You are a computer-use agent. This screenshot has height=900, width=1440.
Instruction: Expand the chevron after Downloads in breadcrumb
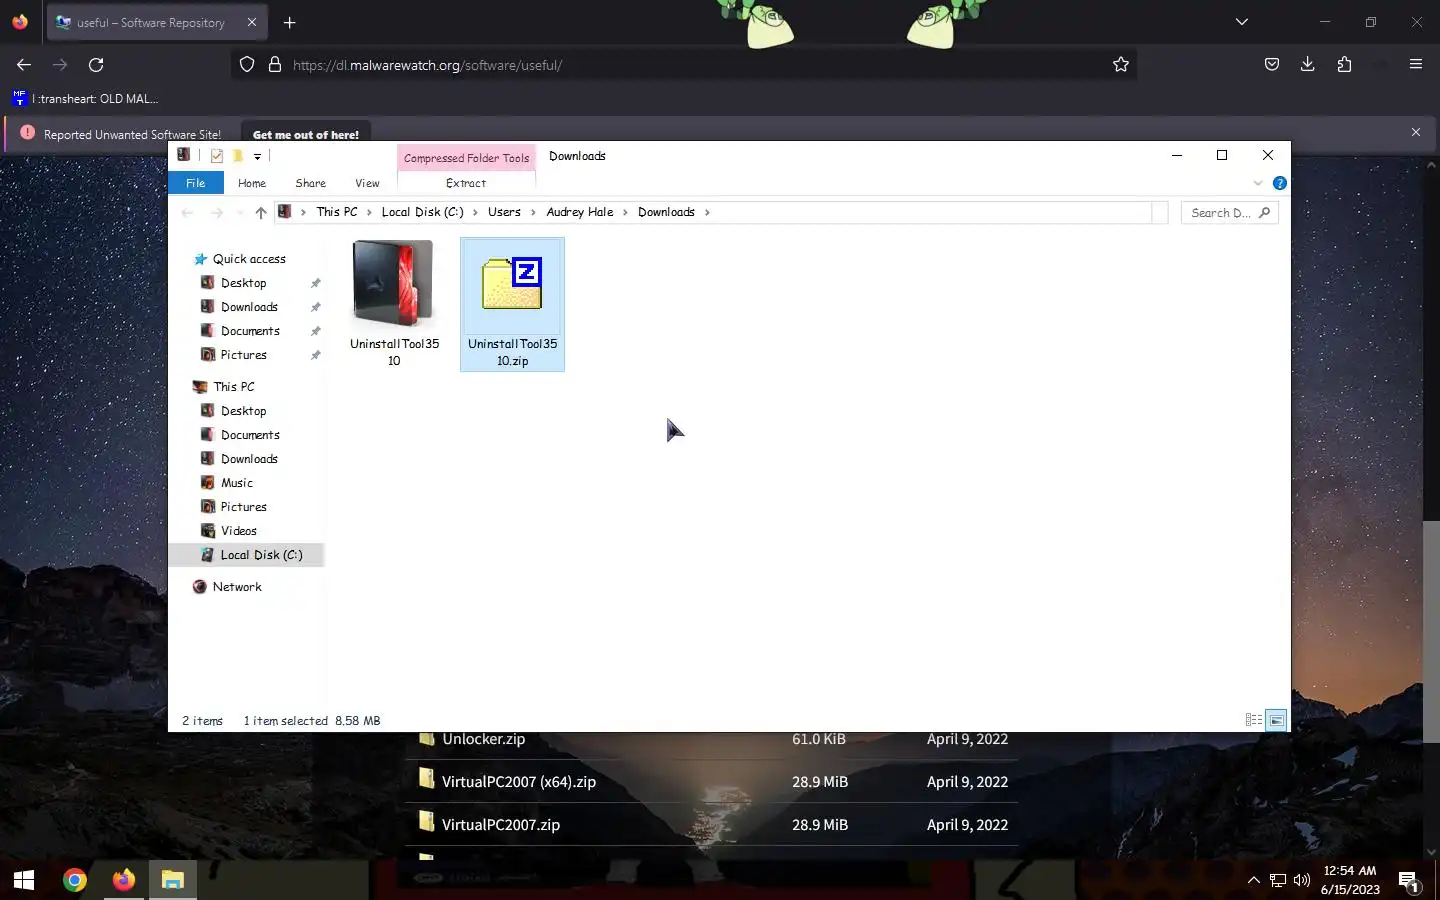point(707,212)
